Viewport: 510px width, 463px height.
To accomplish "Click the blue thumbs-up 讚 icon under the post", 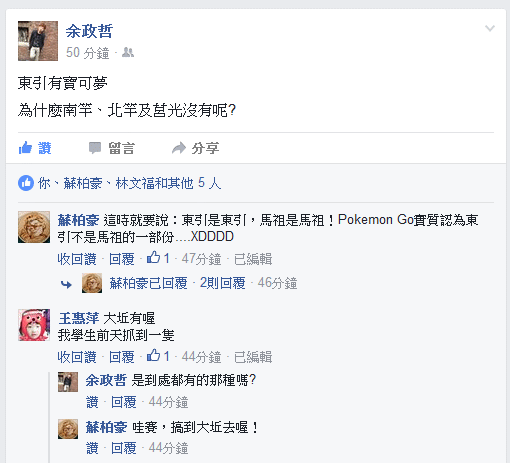I will pyautogui.click(x=25, y=148).
